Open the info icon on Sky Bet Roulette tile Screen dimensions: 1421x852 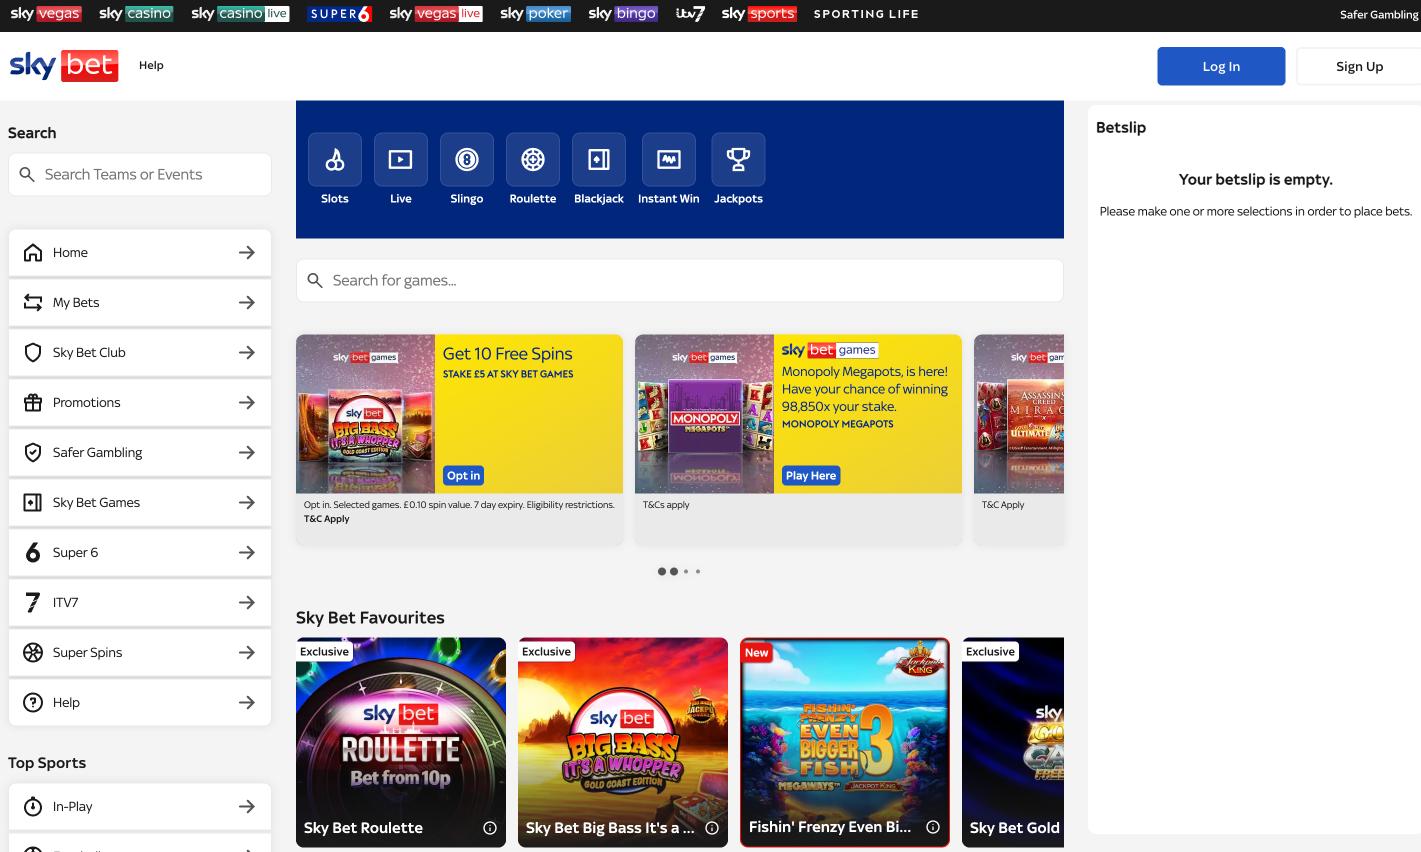pos(489,827)
